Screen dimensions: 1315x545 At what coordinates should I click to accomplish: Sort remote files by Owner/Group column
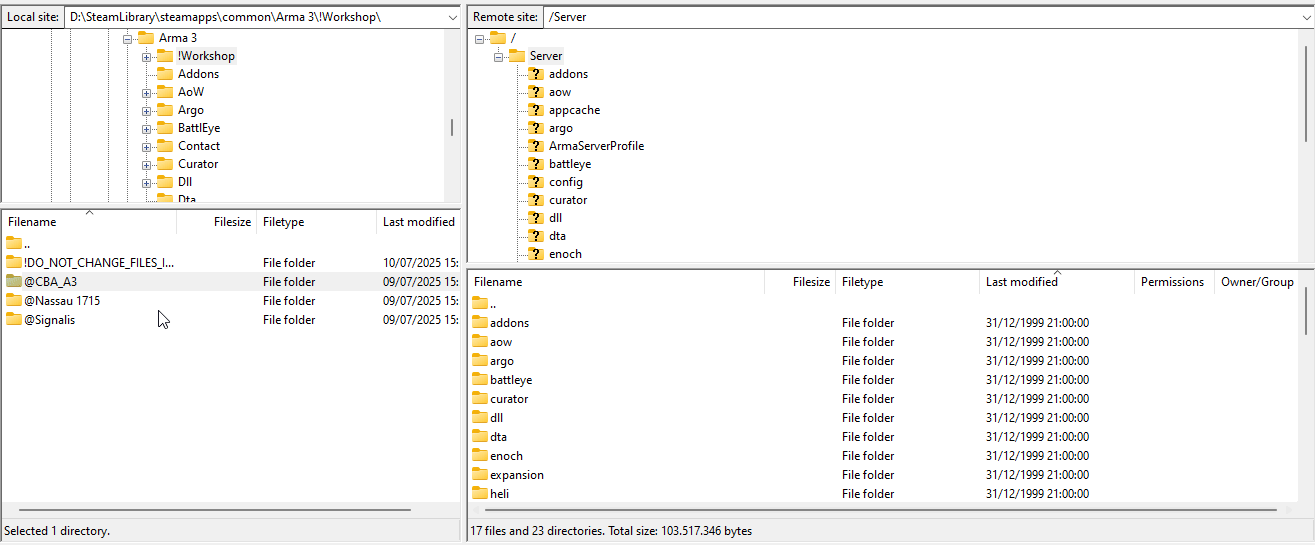pyautogui.click(x=1257, y=282)
